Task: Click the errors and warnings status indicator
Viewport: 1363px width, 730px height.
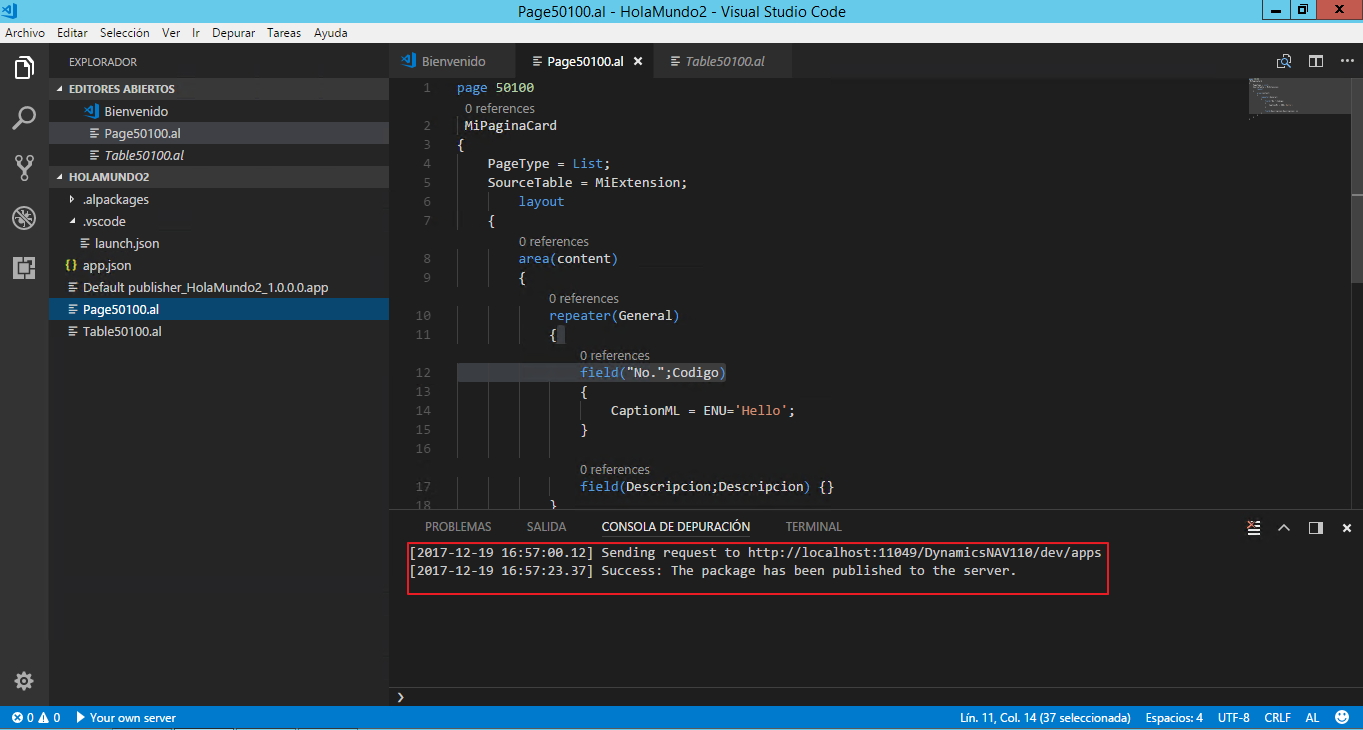Action: [35, 718]
